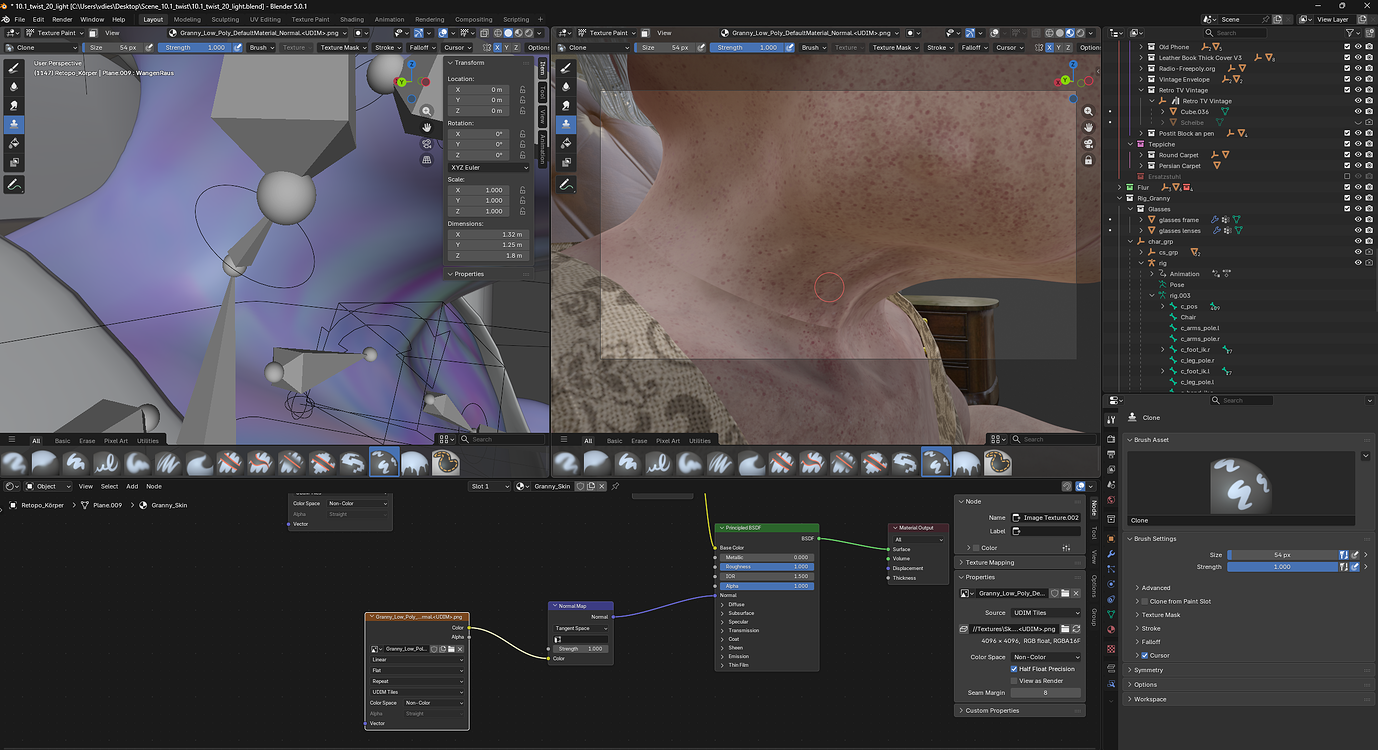Open the Material sphere properties tab
Viewport: 1378px width, 750px height.
click(1111, 629)
